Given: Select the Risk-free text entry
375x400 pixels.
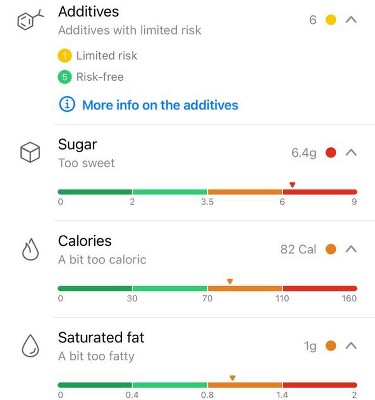Looking at the screenshot, I should tap(100, 77).
